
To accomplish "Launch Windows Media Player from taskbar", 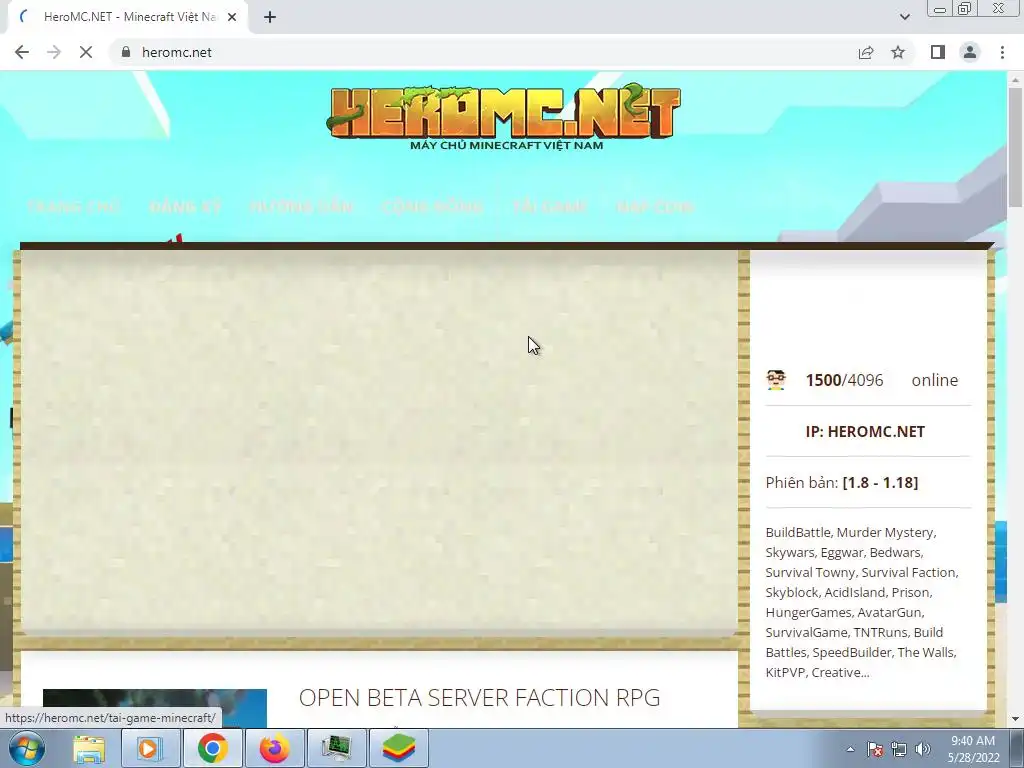I will (x=150, y=748).
